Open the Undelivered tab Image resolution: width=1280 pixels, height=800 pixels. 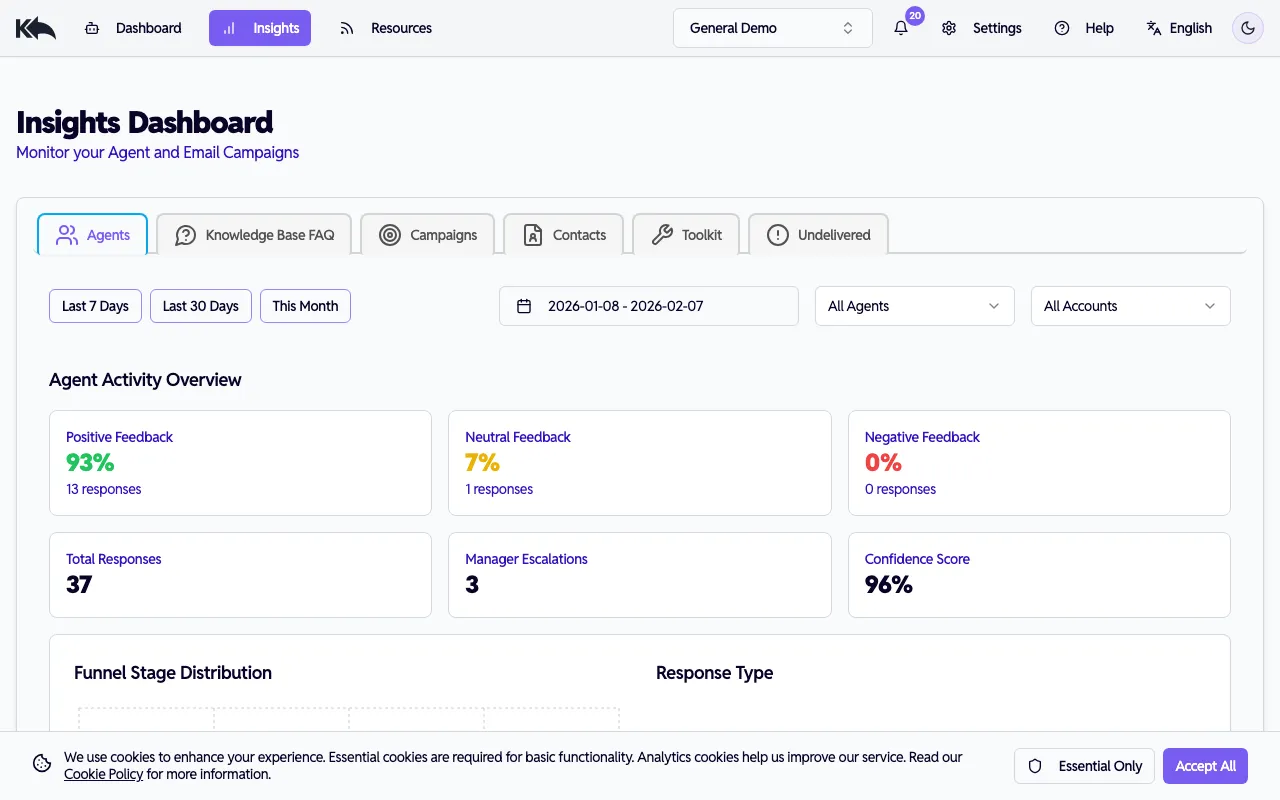818,234
